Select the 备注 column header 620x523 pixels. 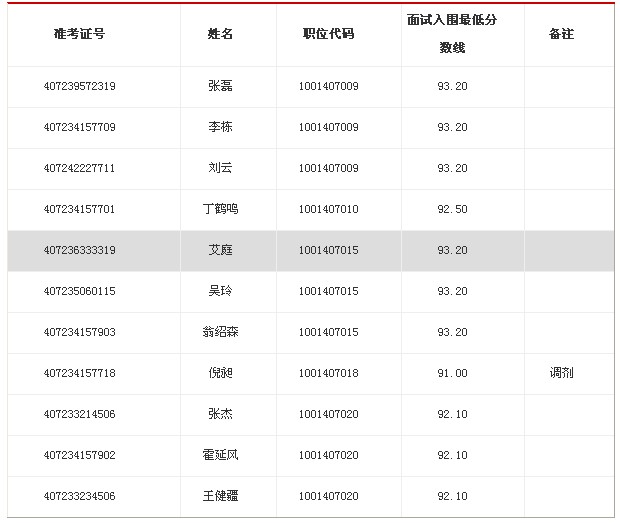tap(561, 34)
